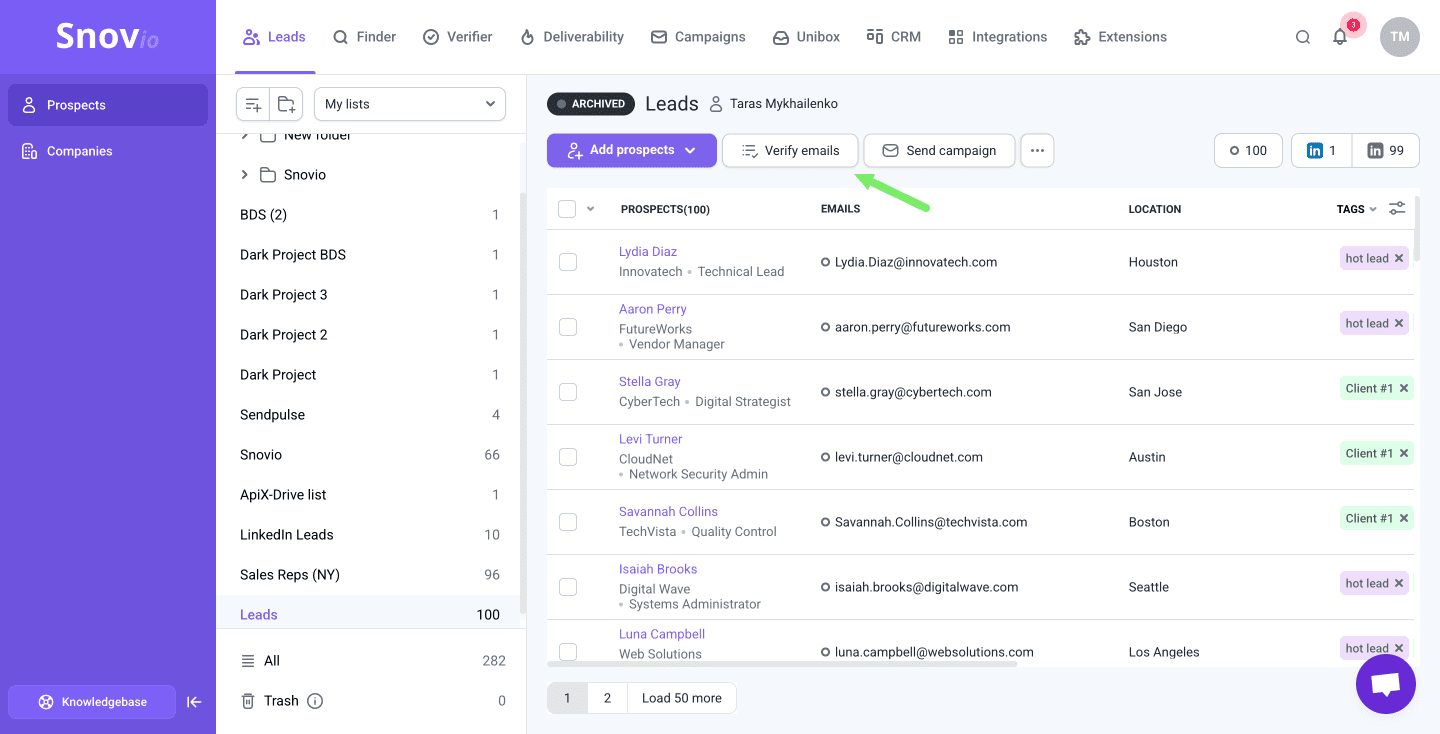Viewport: 1440px width, 734px height.
Task: Open table column settings icon
Action: click(x=1397, y=208)
